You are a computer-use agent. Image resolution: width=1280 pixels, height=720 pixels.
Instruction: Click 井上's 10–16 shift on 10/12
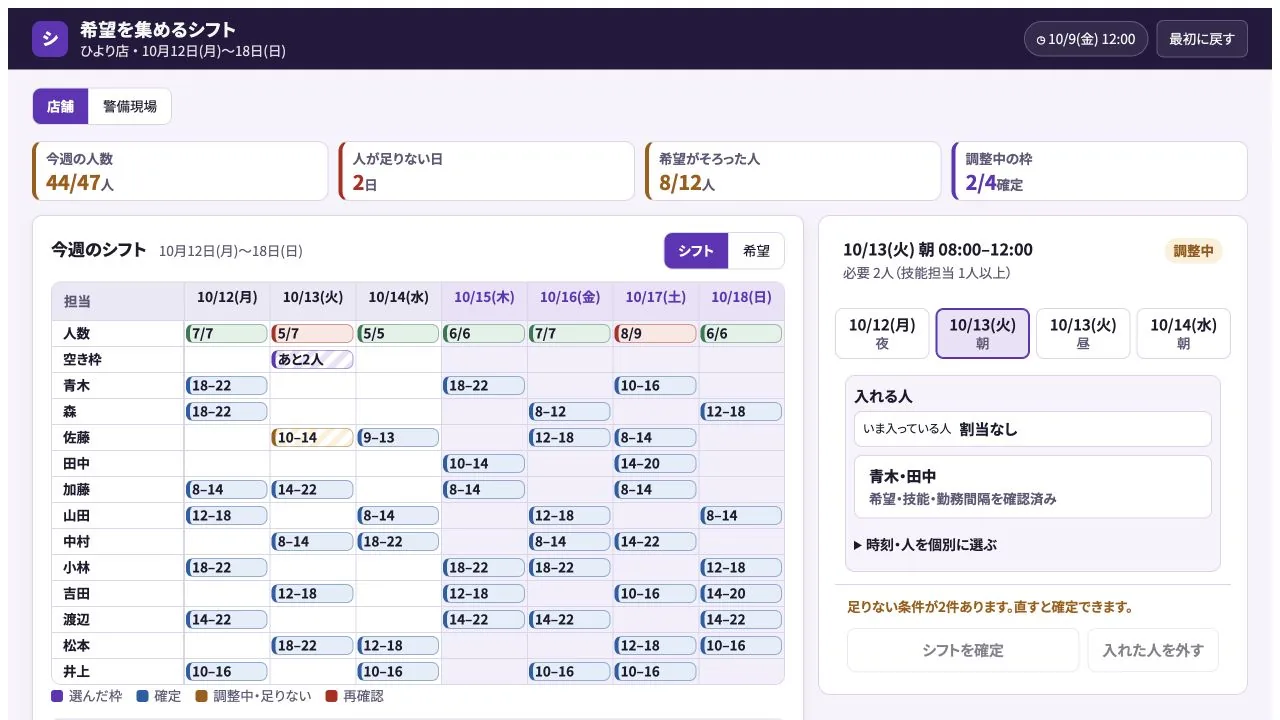[x=226, y=671]
